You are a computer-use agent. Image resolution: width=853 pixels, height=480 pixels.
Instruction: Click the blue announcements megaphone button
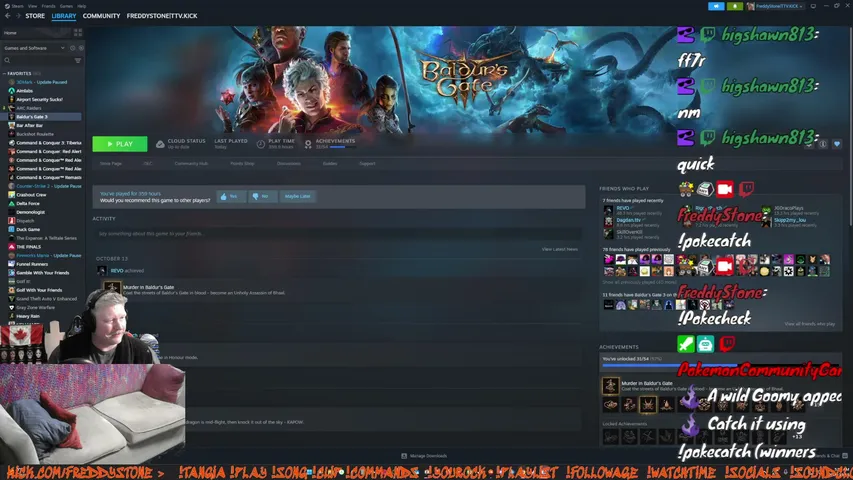[x=716, y=6]
